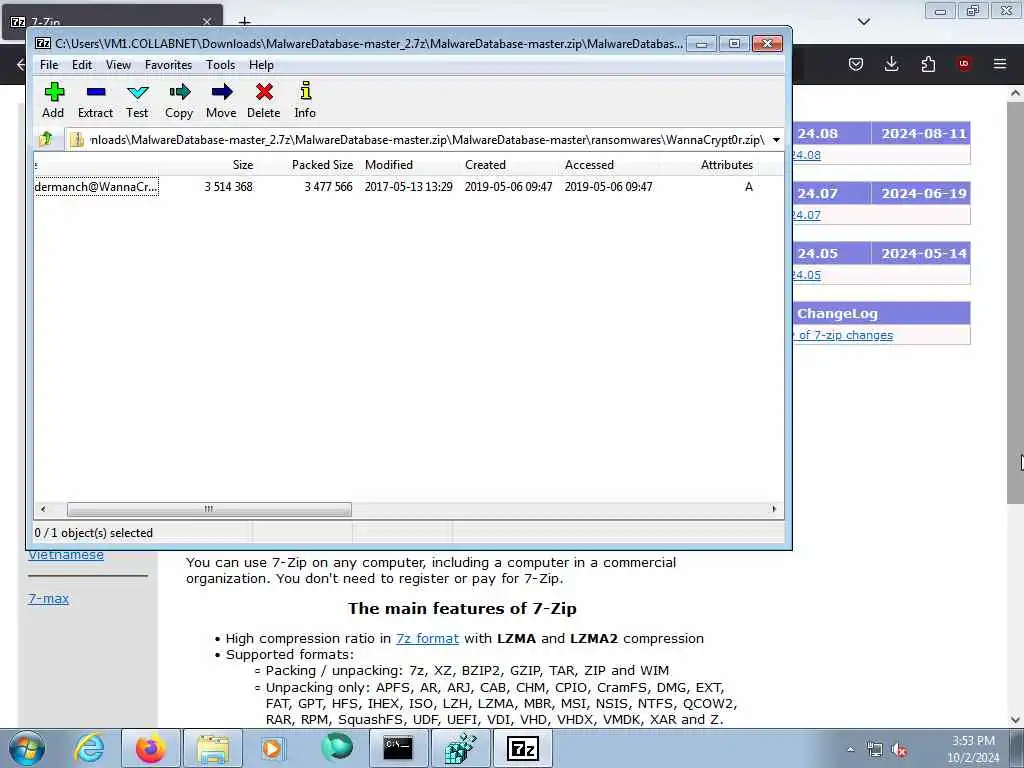Image resolution: width=1024 pixels, height=768 pixels.
Task: Open the 24.05 release link
Action: 807,275
